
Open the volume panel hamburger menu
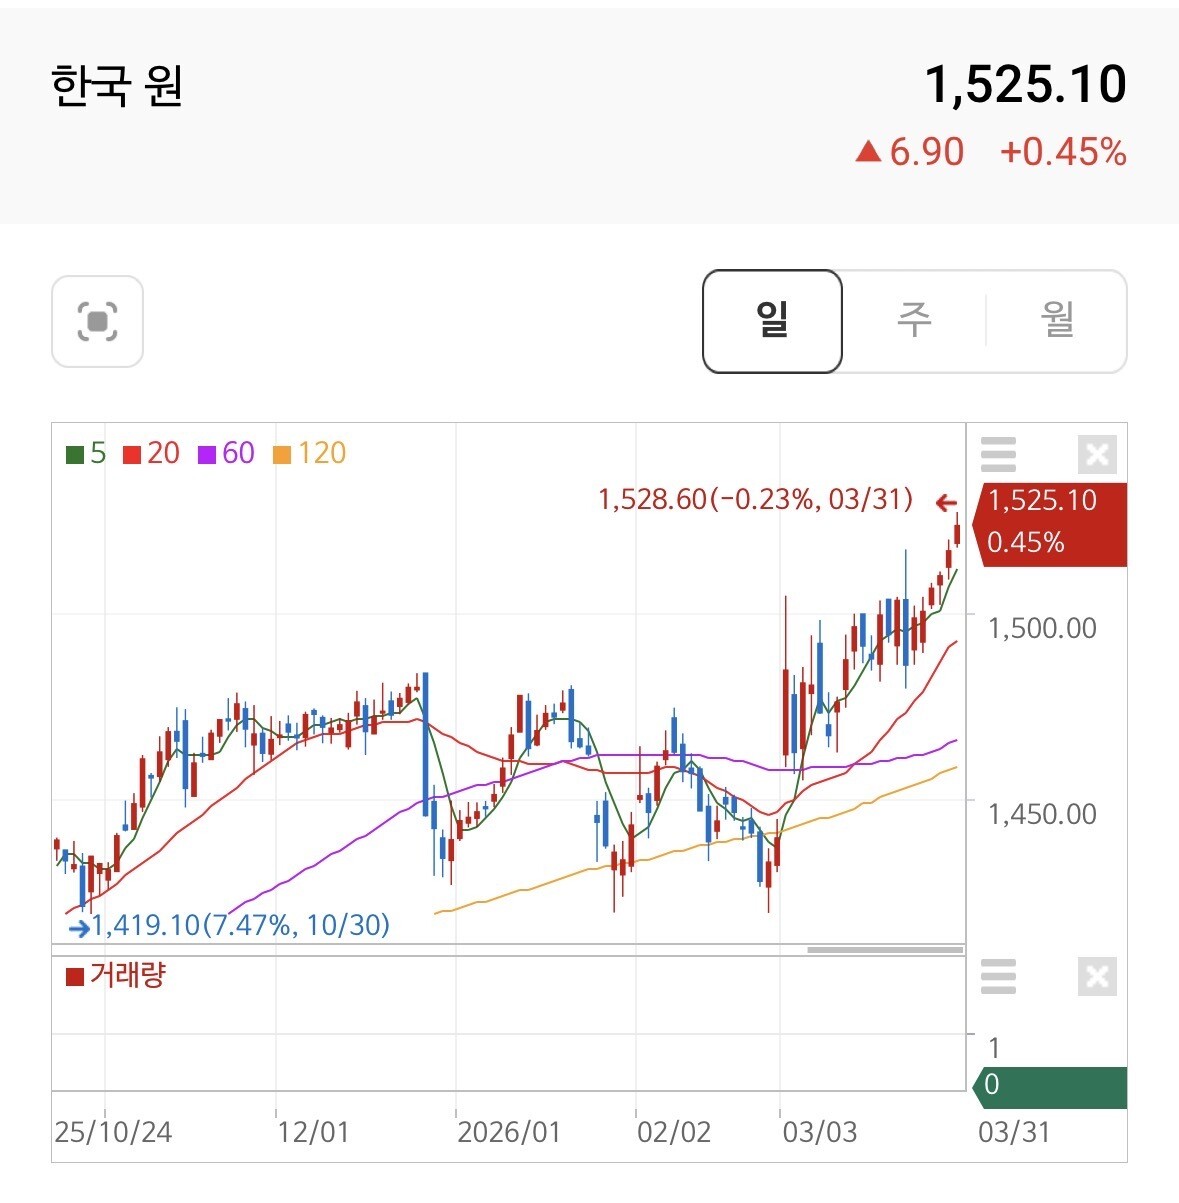tap(998, 976)
